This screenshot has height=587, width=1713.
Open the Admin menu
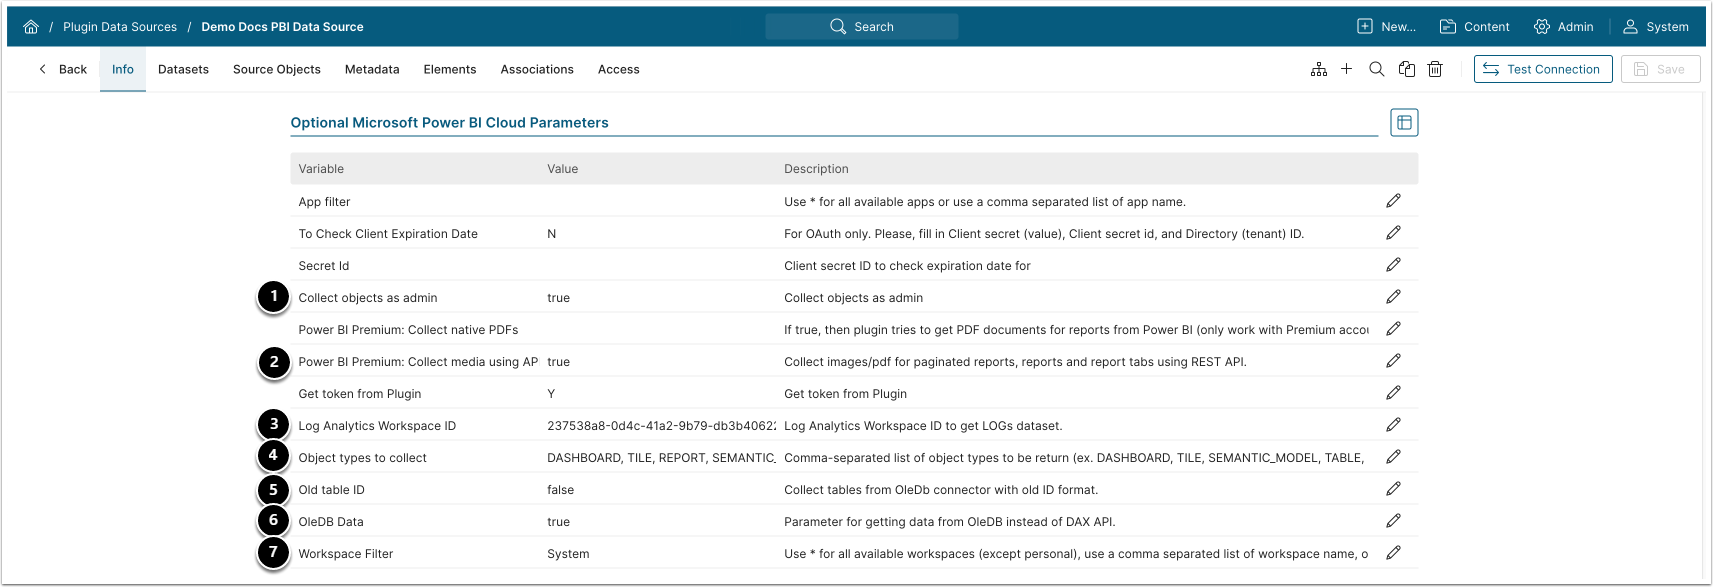tap(1564, 27)
